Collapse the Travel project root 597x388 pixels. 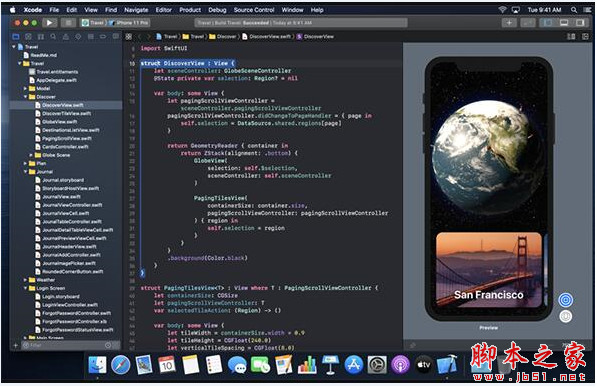(14, 47)
